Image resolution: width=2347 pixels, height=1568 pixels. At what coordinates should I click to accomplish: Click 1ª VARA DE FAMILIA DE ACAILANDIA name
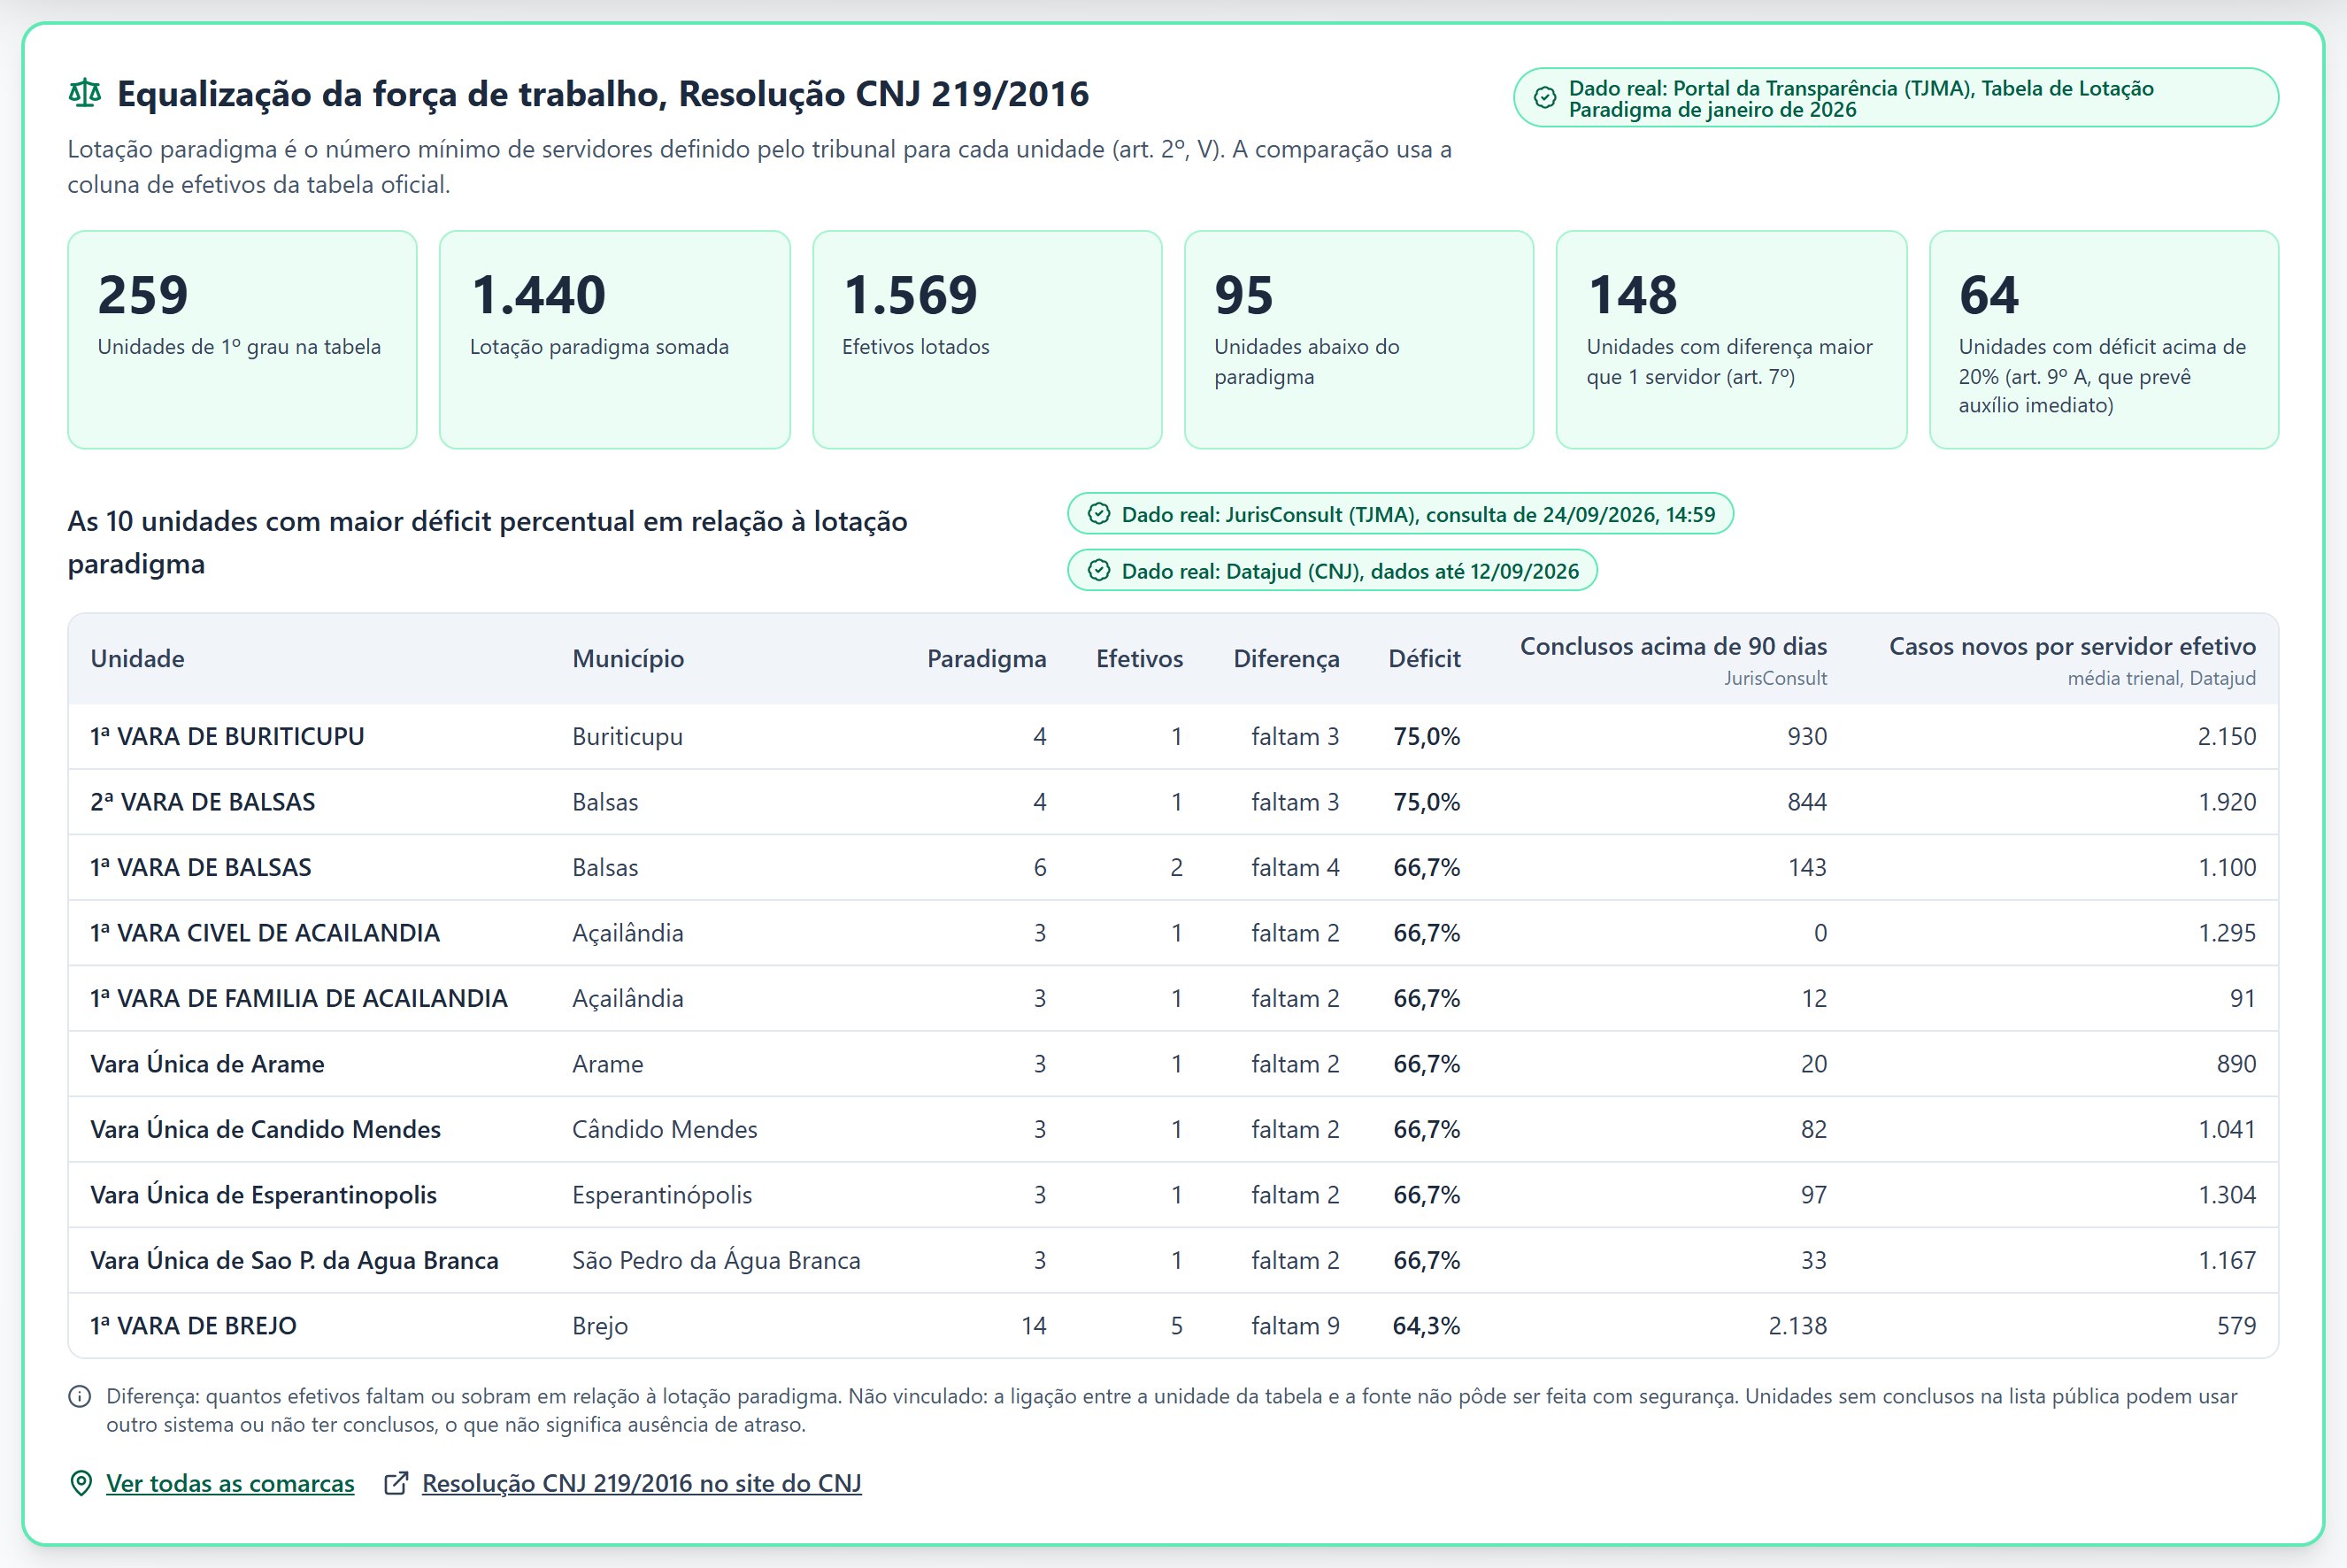tap(299, 999)
